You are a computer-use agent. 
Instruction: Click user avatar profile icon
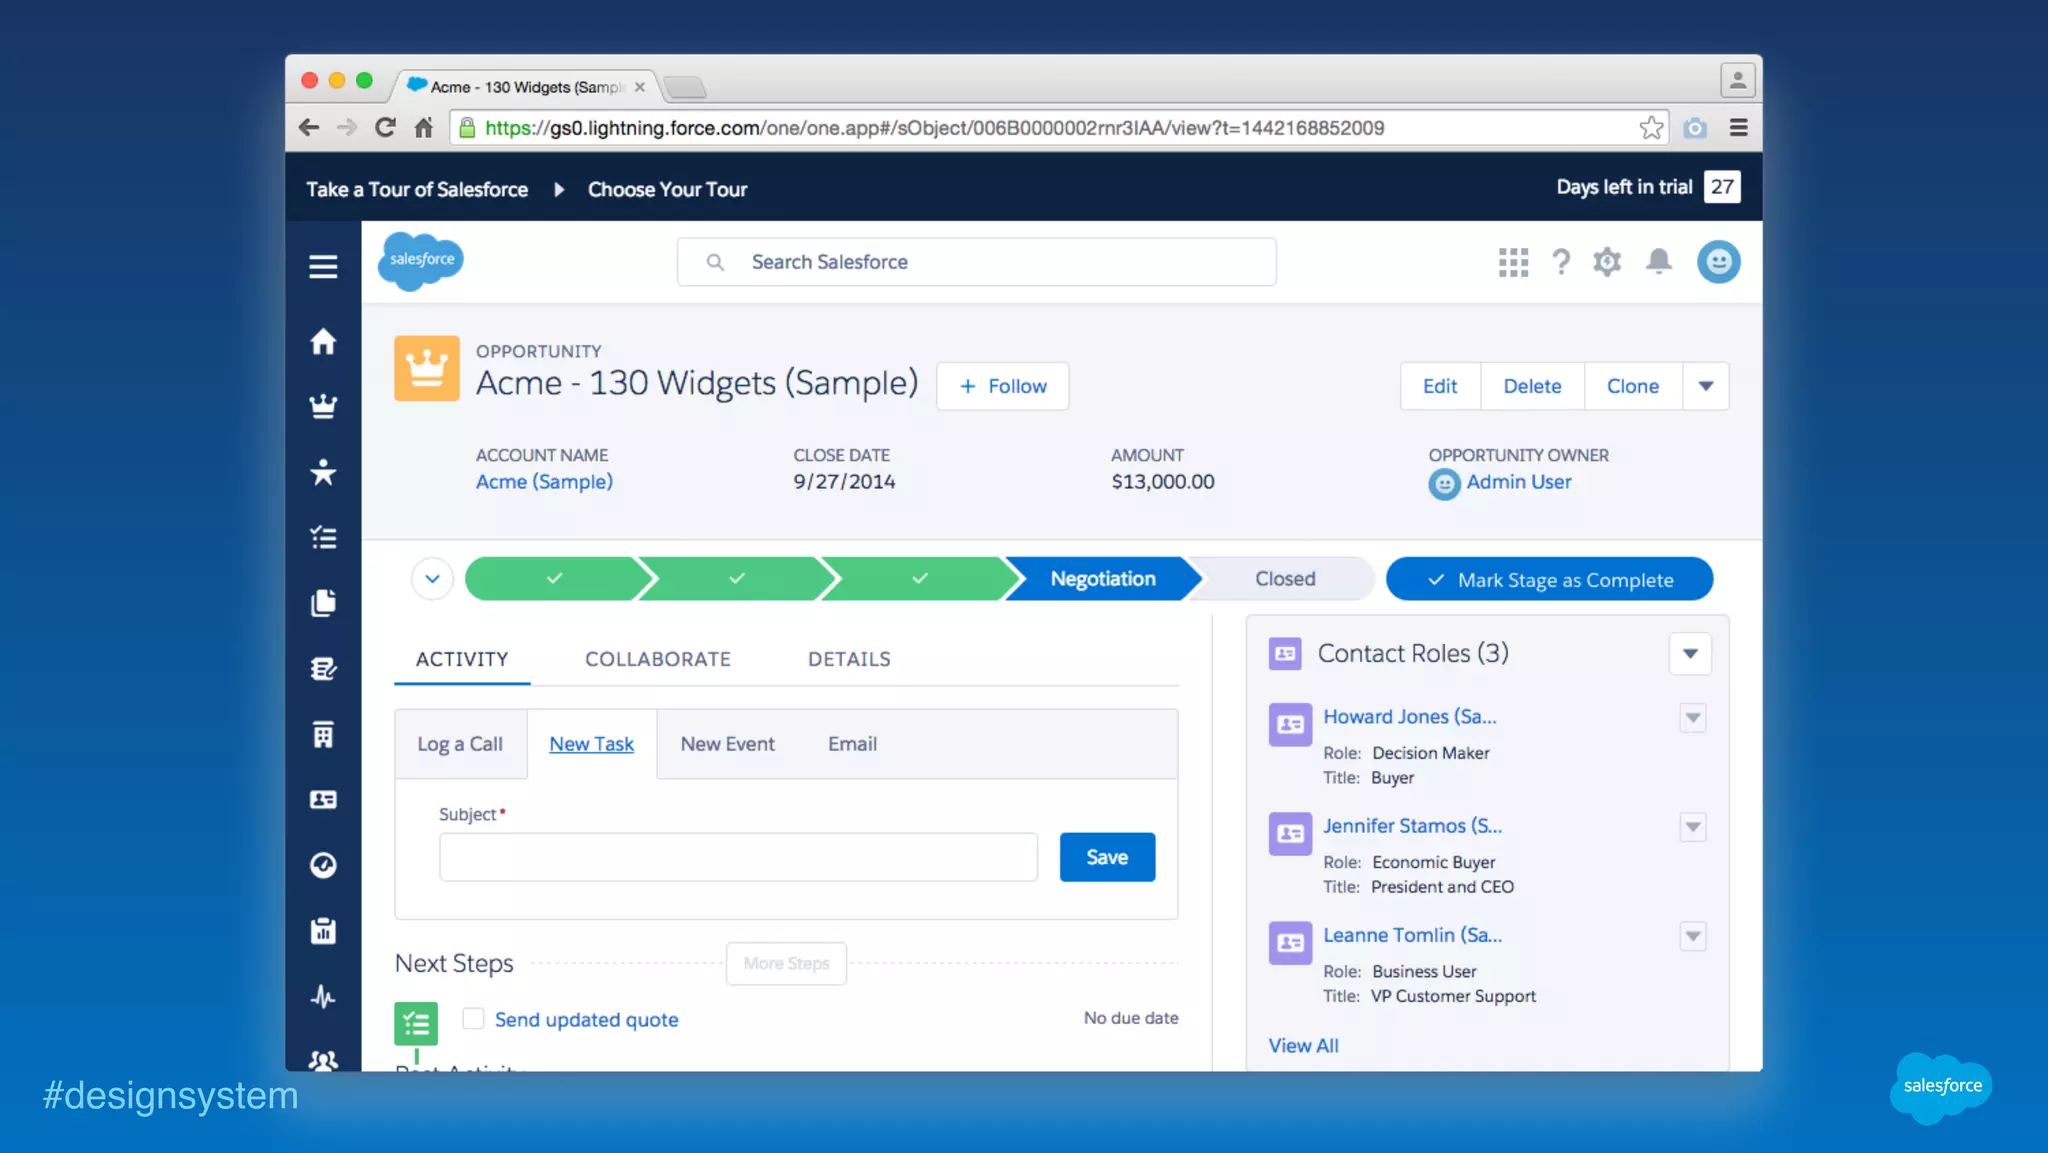point(1718,262)
